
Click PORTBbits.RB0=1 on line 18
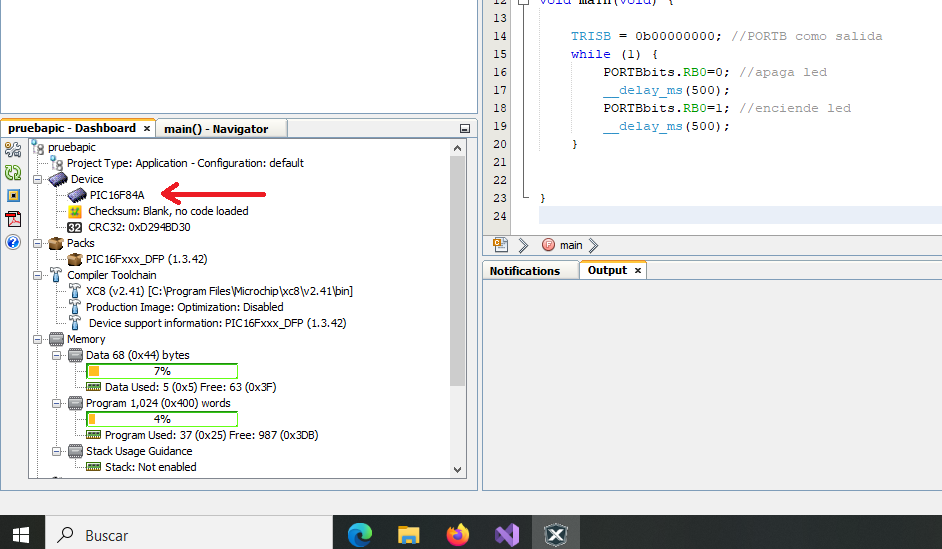(x=666, y=108)
